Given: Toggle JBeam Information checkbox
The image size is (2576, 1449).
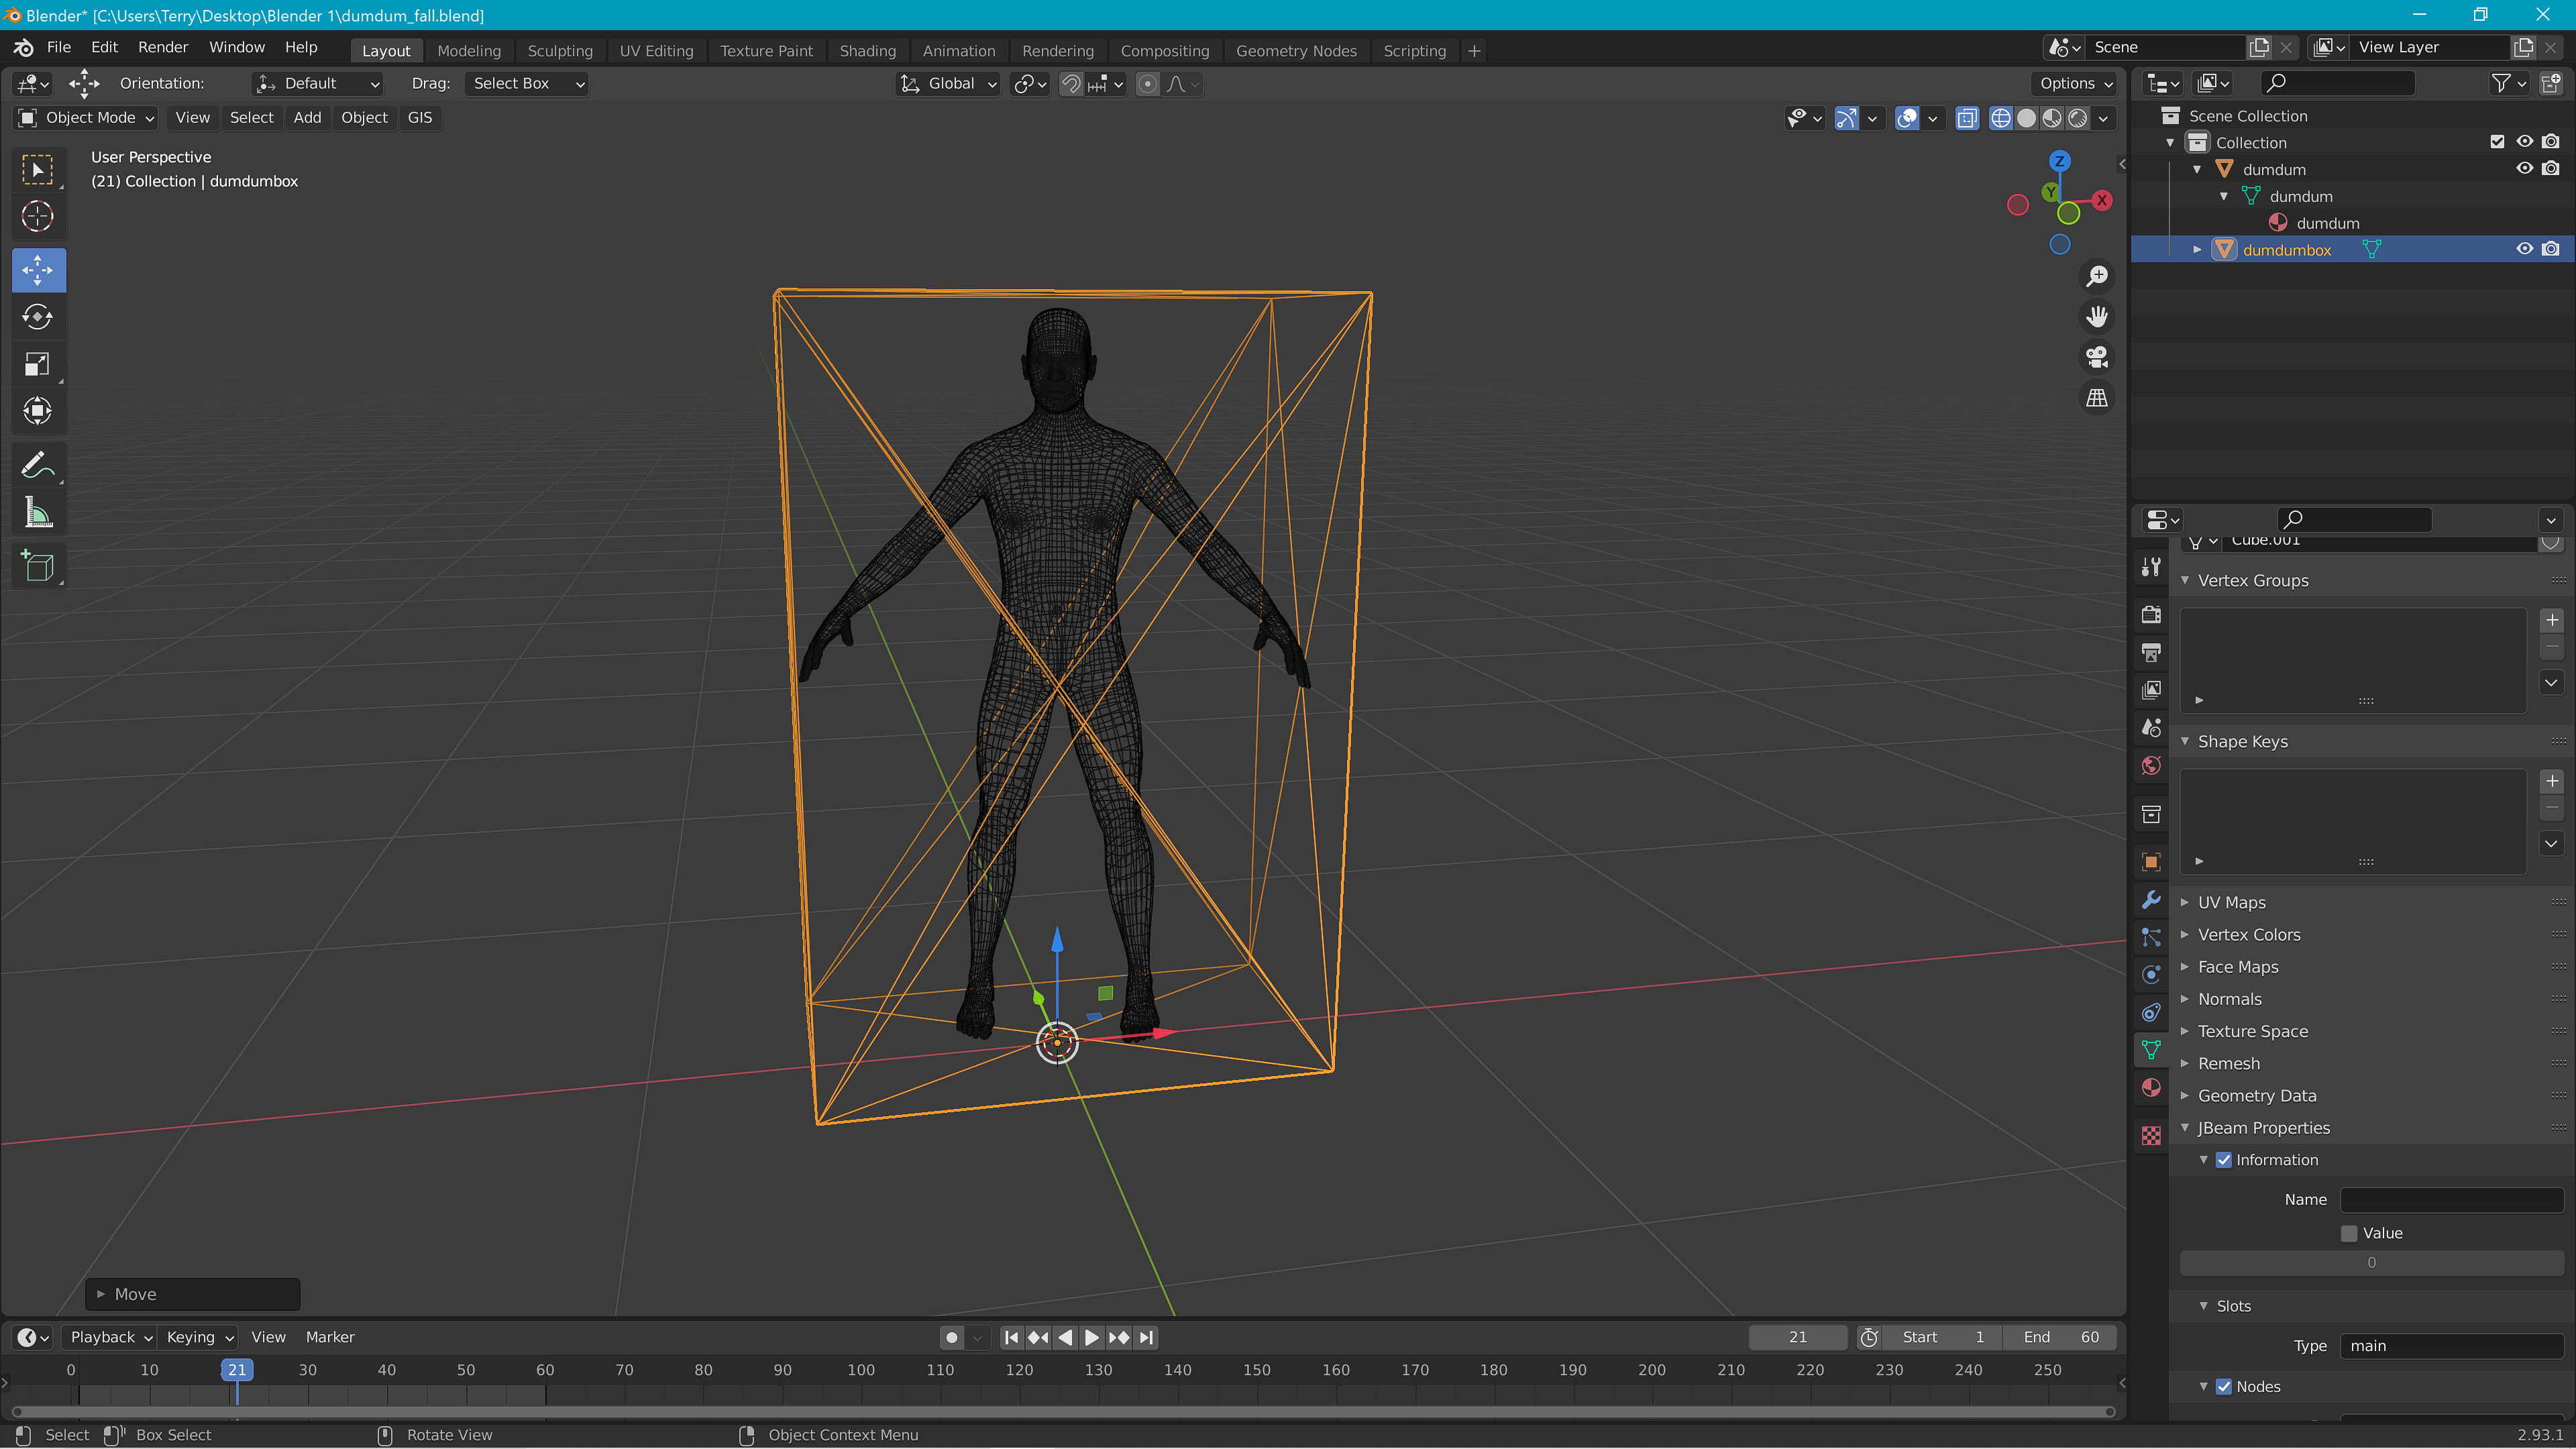Looking at the screenshot, I should pos(2224,1160).
